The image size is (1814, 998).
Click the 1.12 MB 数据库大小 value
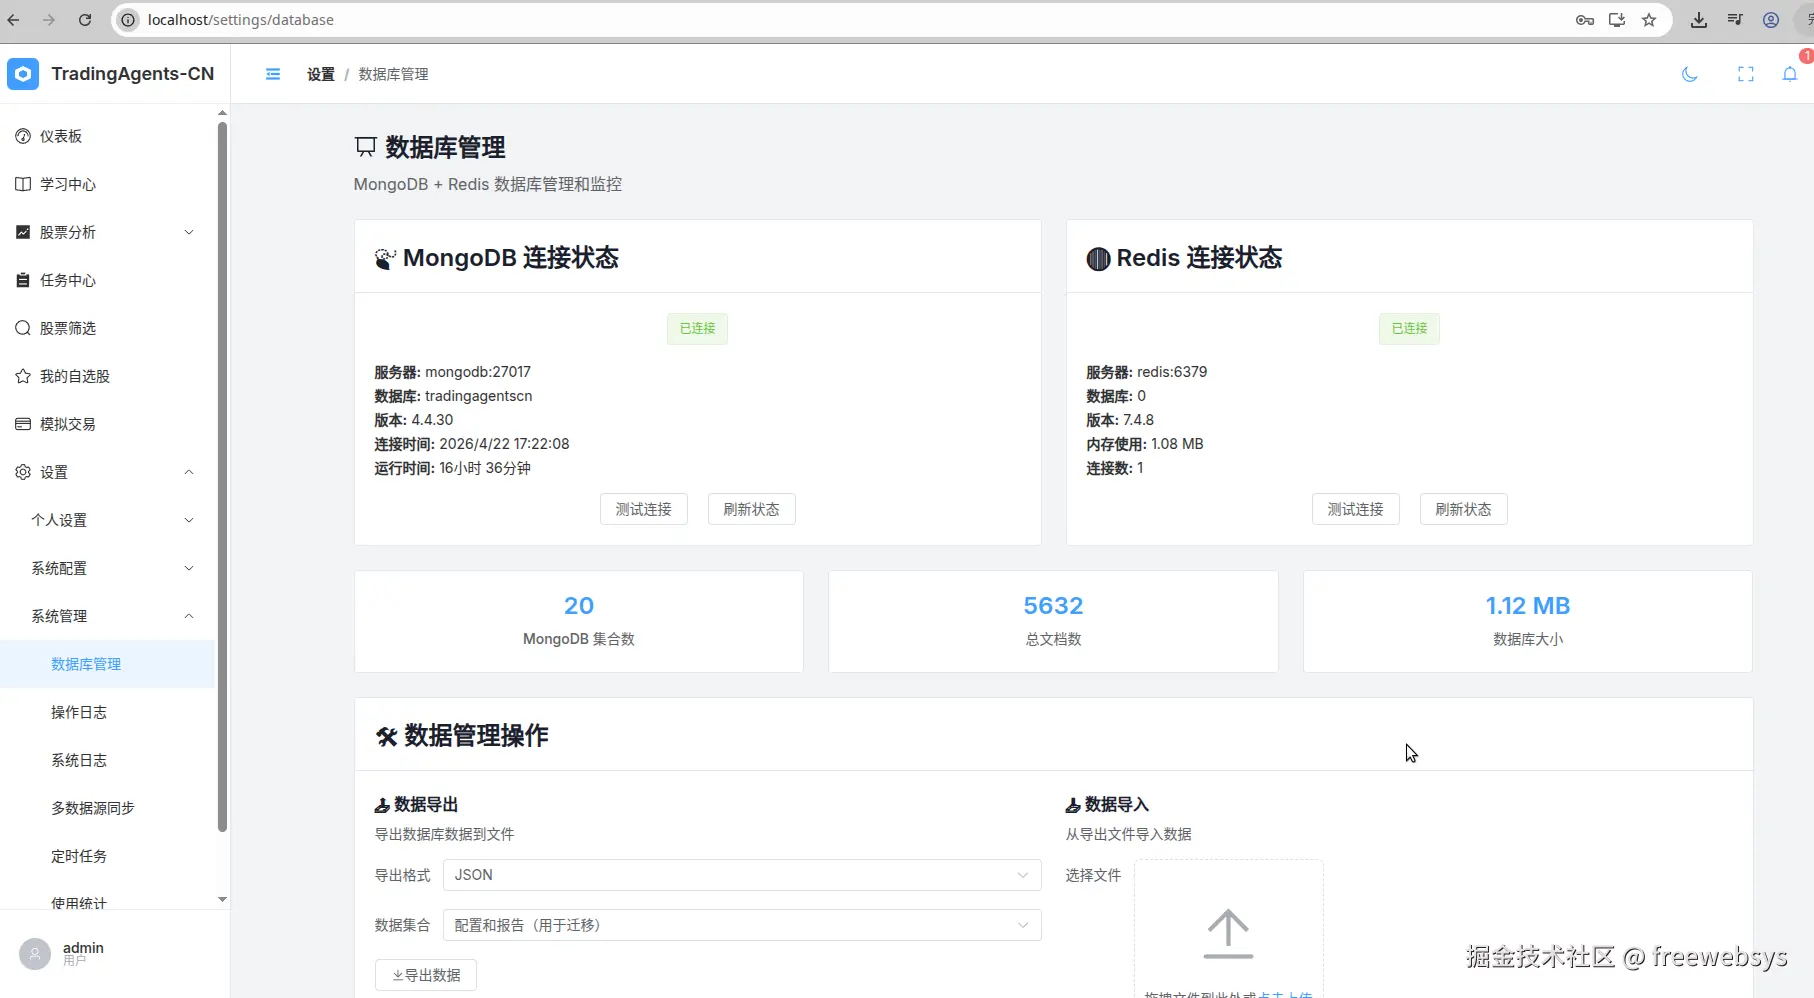click(x=1528, y=606)
